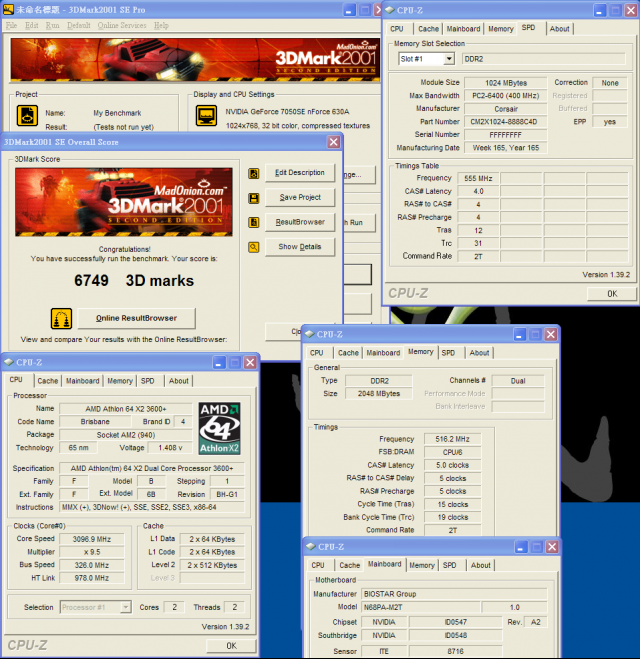
Task: Switch to Cache tab in CPU window
Action: pyautogui.click(x=47, y=381)
